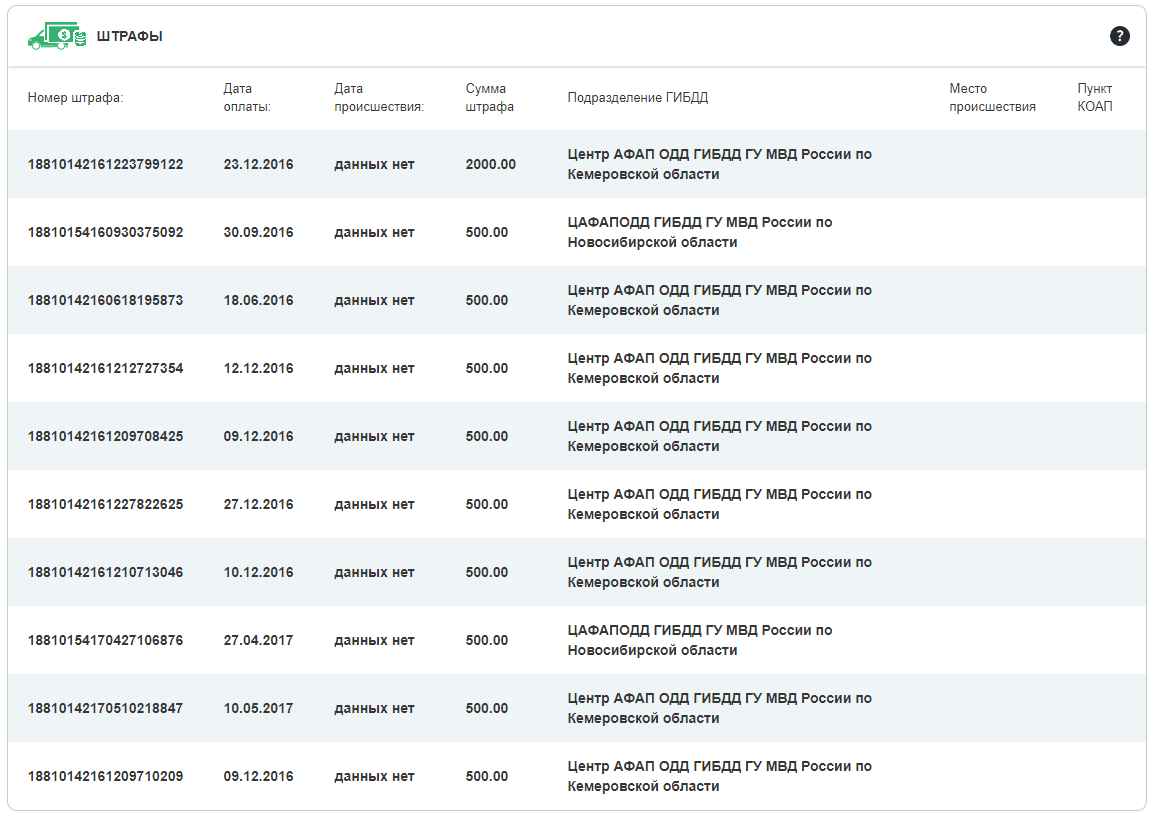Select fine number 18810142161209708425

point(106,436)
